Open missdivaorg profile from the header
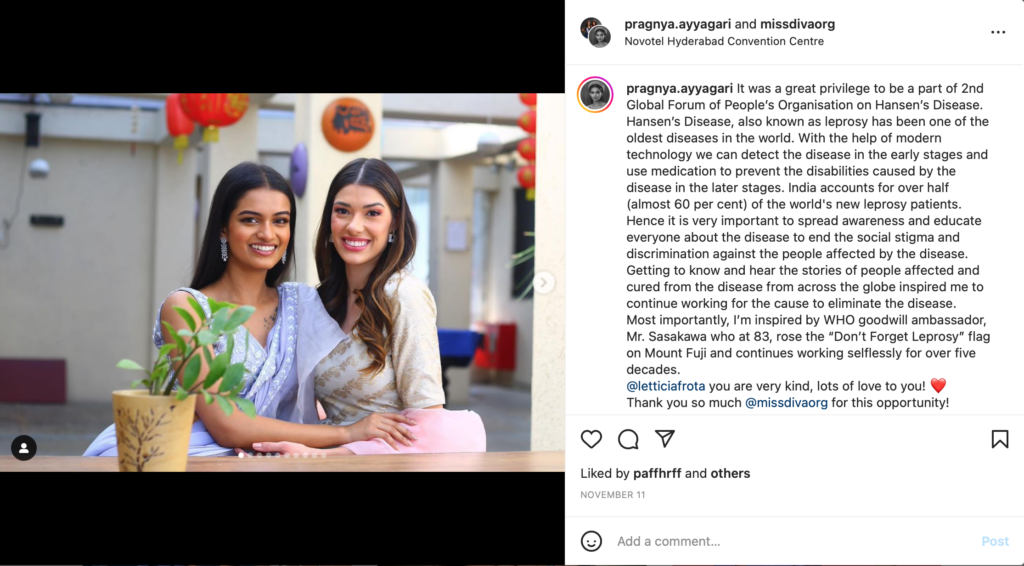 (x=797, y=24)
